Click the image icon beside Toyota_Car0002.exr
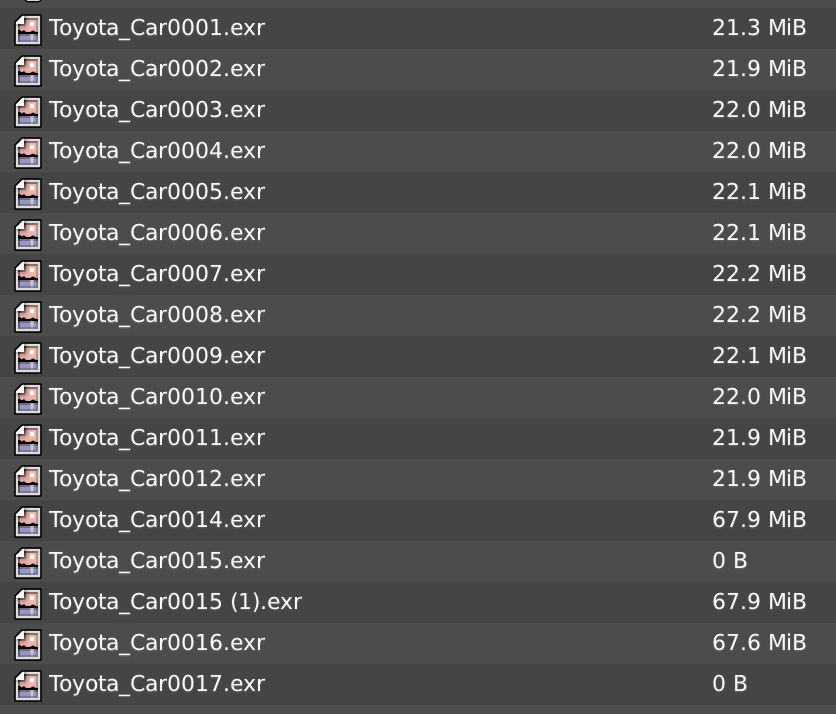The image size is (836, 714). [28, 71]
